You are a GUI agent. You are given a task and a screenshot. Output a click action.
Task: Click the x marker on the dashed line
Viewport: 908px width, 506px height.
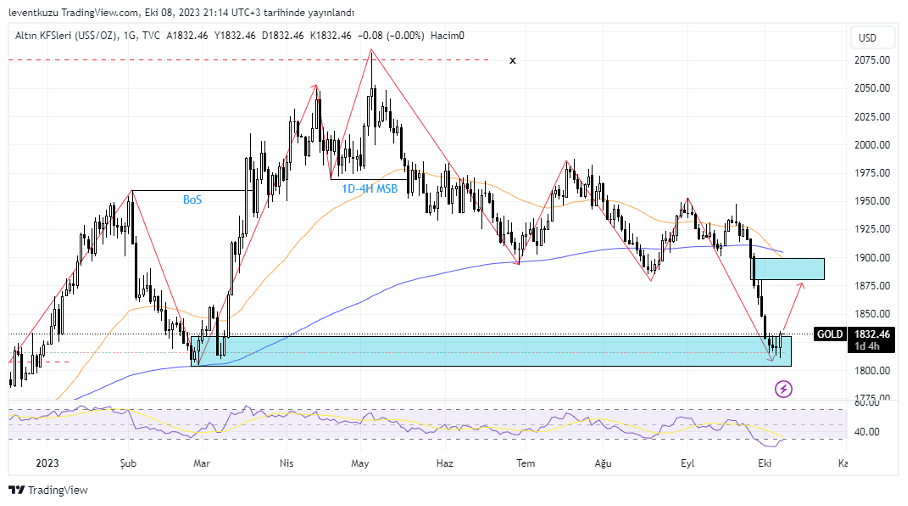(513, 61)
